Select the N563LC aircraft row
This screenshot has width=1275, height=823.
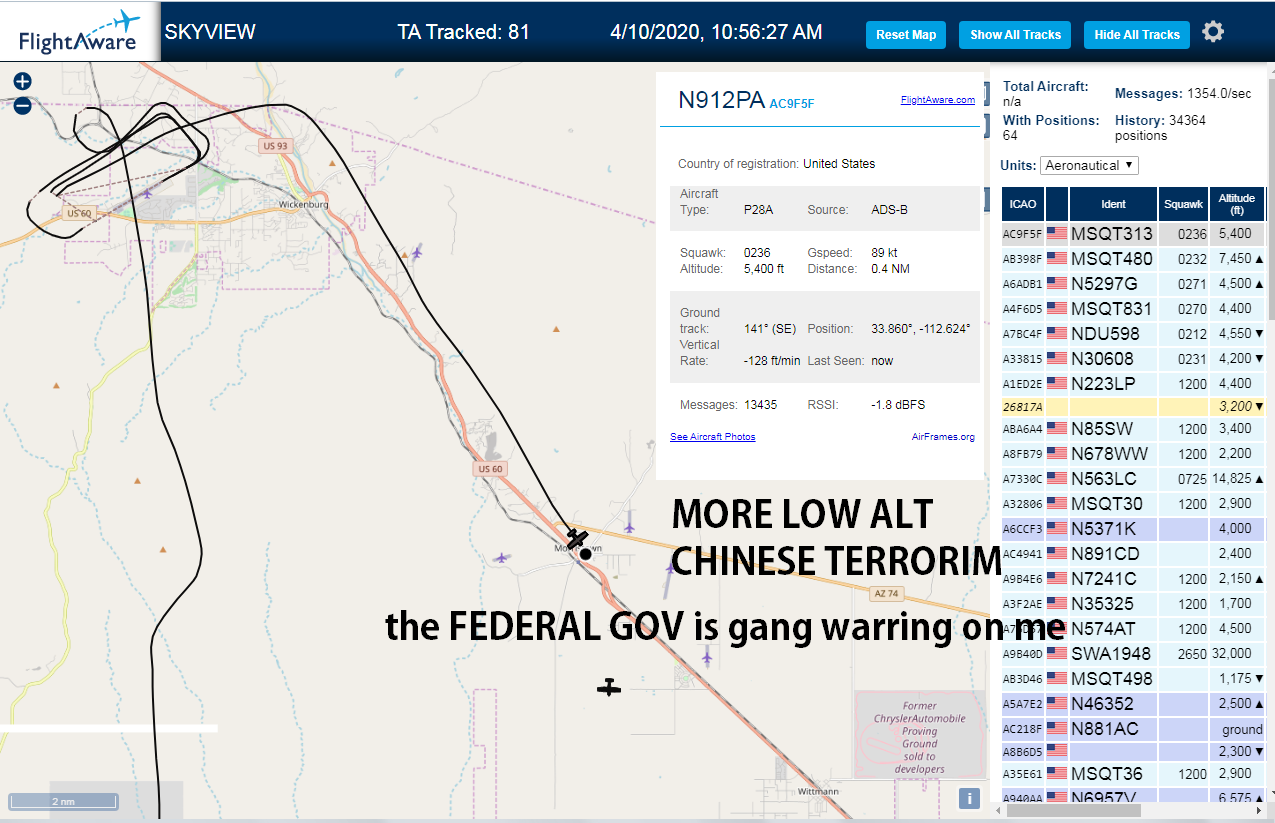coord(1133,479)
